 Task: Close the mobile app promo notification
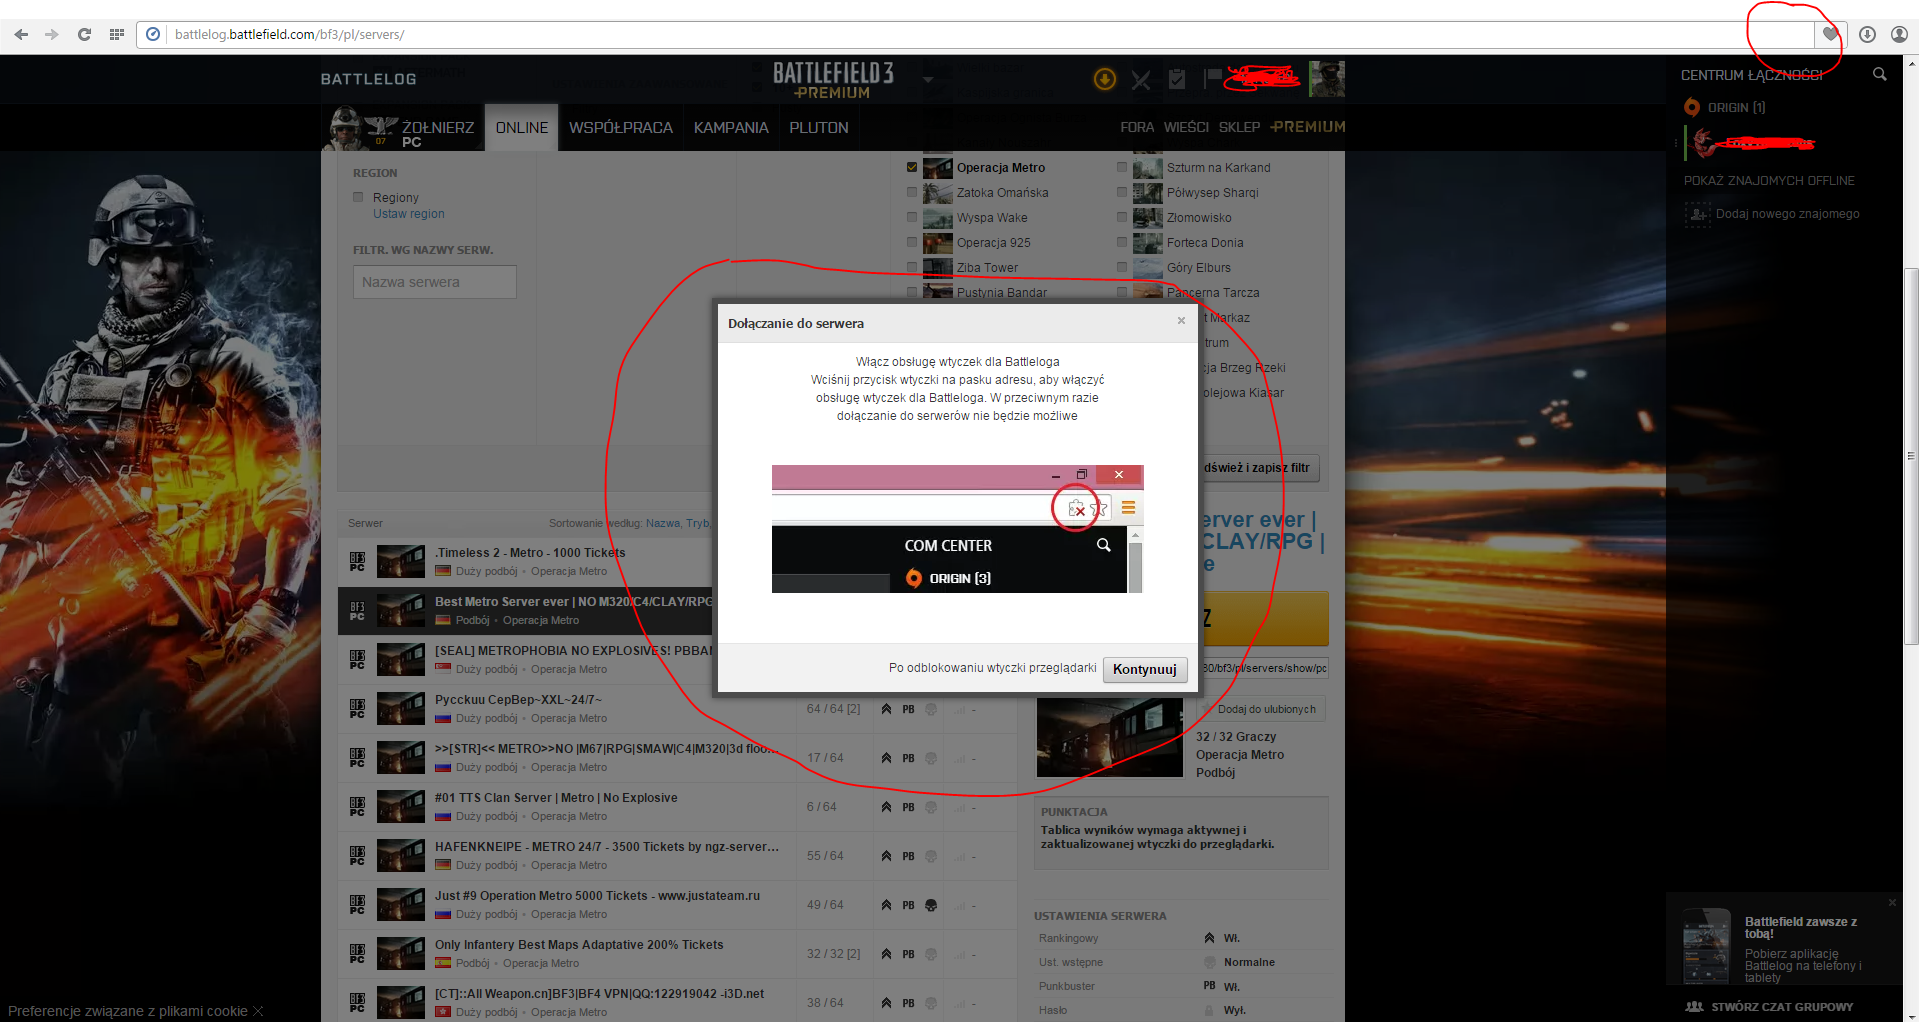point(1892,902)
